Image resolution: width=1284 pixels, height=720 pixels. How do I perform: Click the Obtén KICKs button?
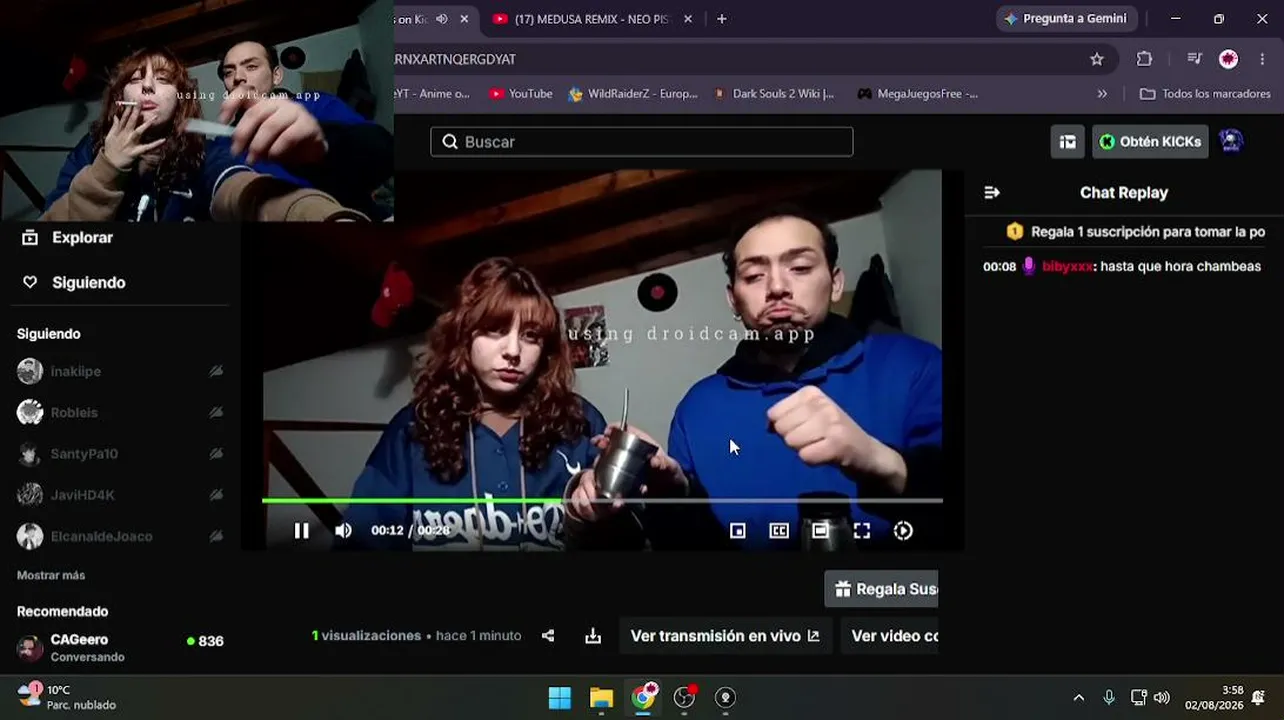[1150, 142]
